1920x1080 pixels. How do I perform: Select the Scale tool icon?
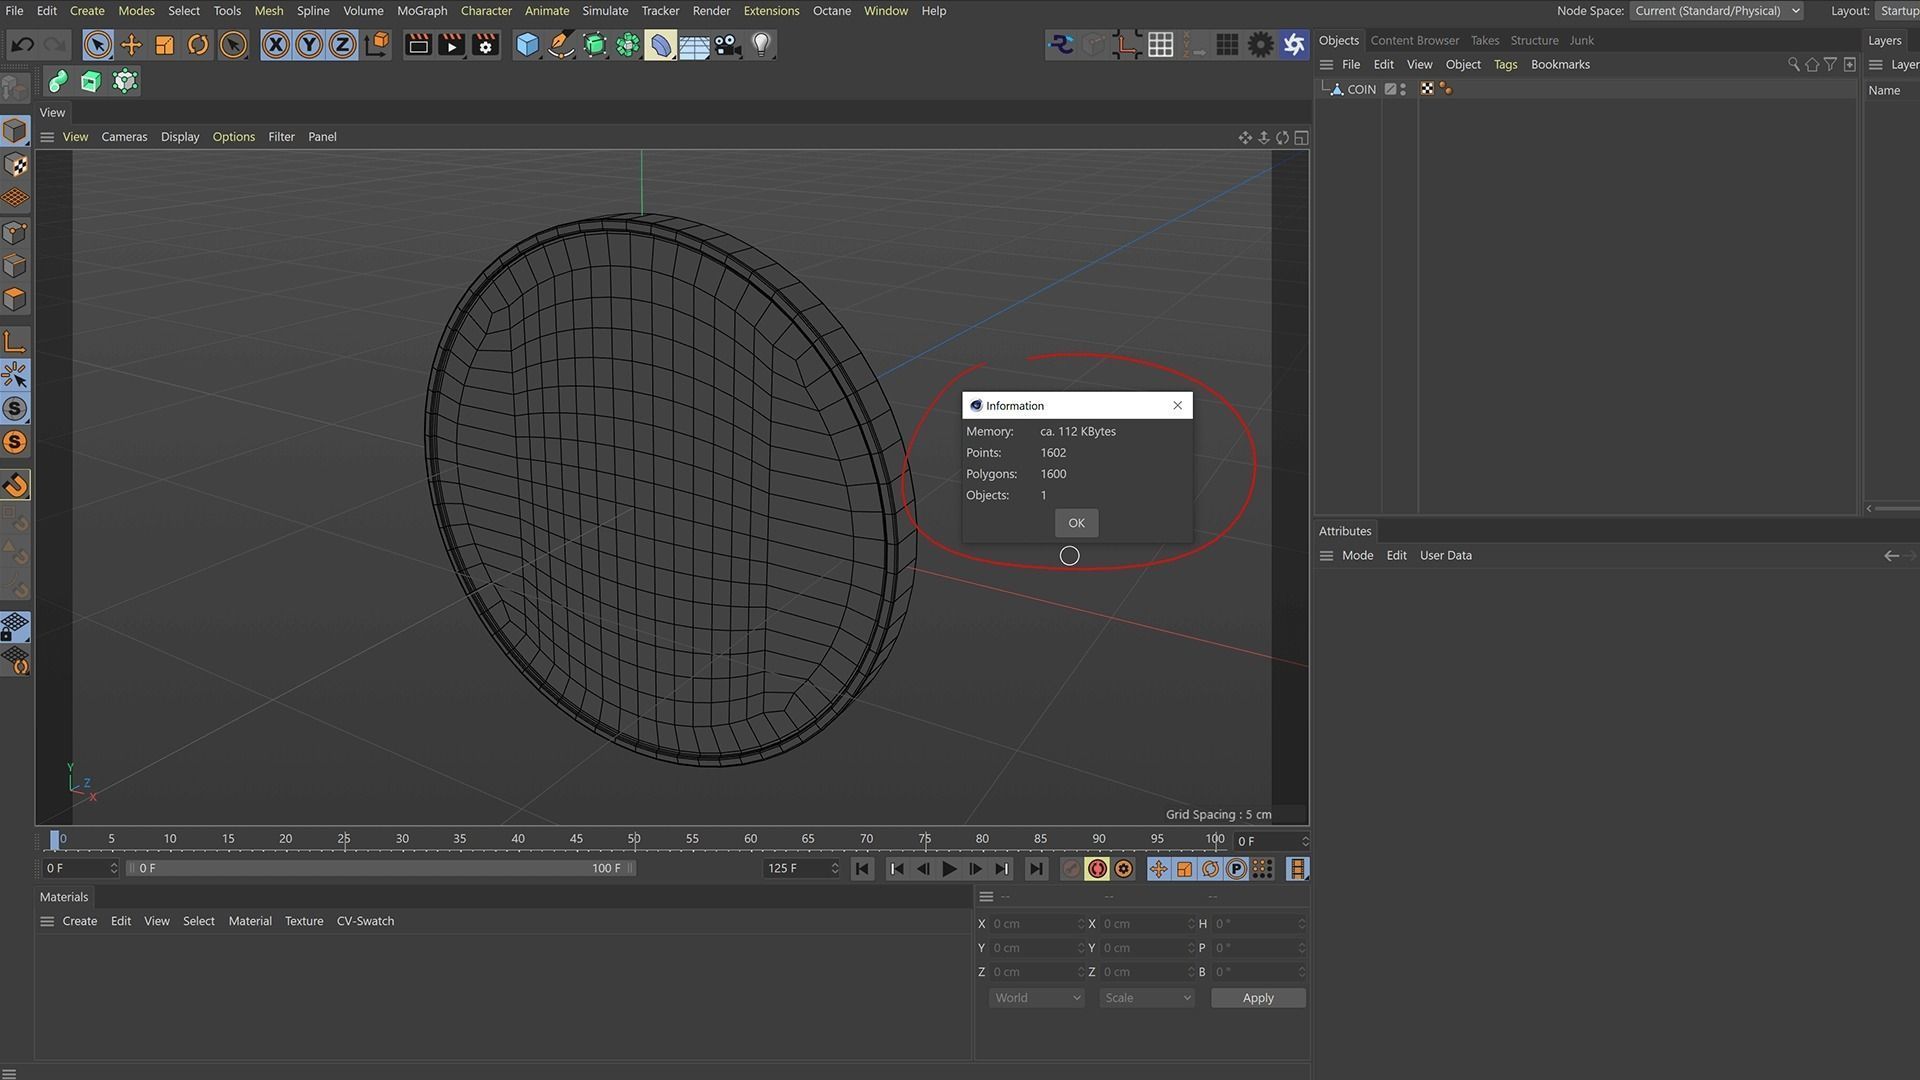(165, 45)
